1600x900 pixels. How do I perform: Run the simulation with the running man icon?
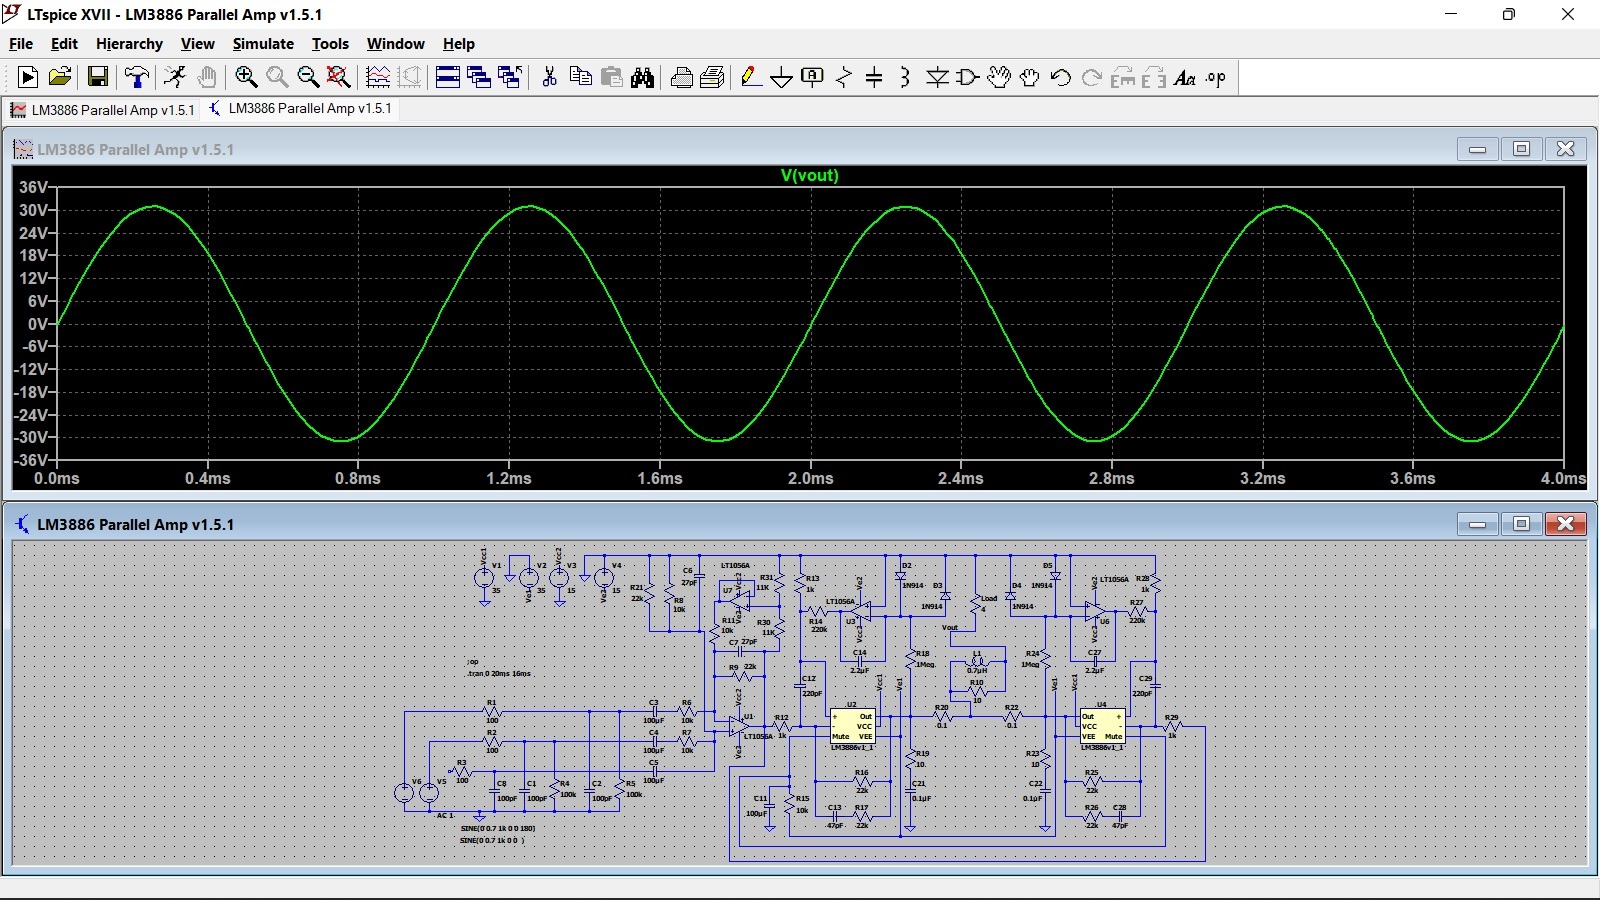click(175, 77)
